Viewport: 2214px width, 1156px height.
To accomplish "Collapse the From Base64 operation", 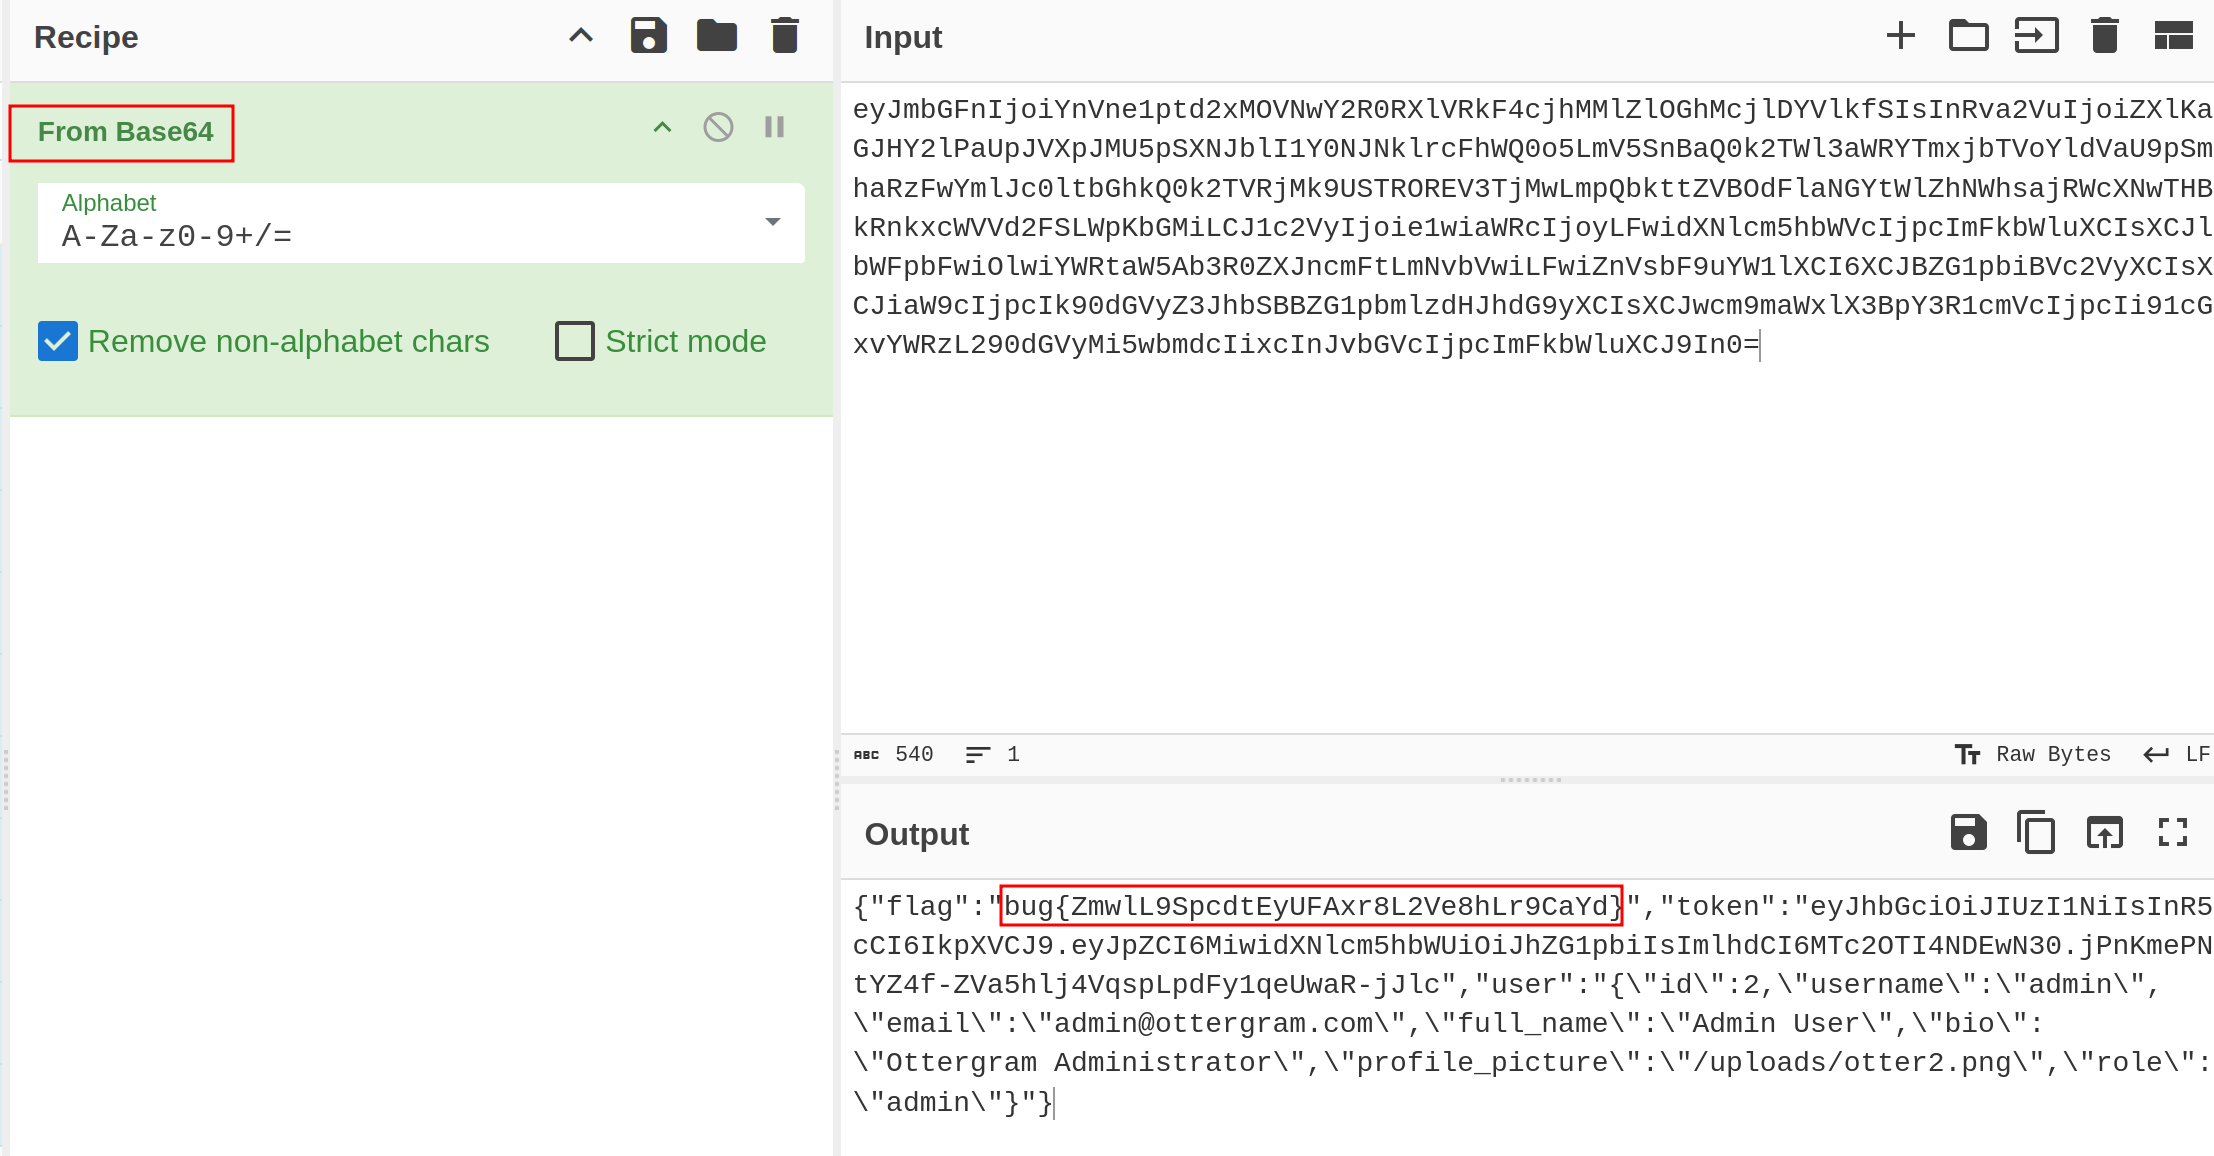I will coord(662,127).
